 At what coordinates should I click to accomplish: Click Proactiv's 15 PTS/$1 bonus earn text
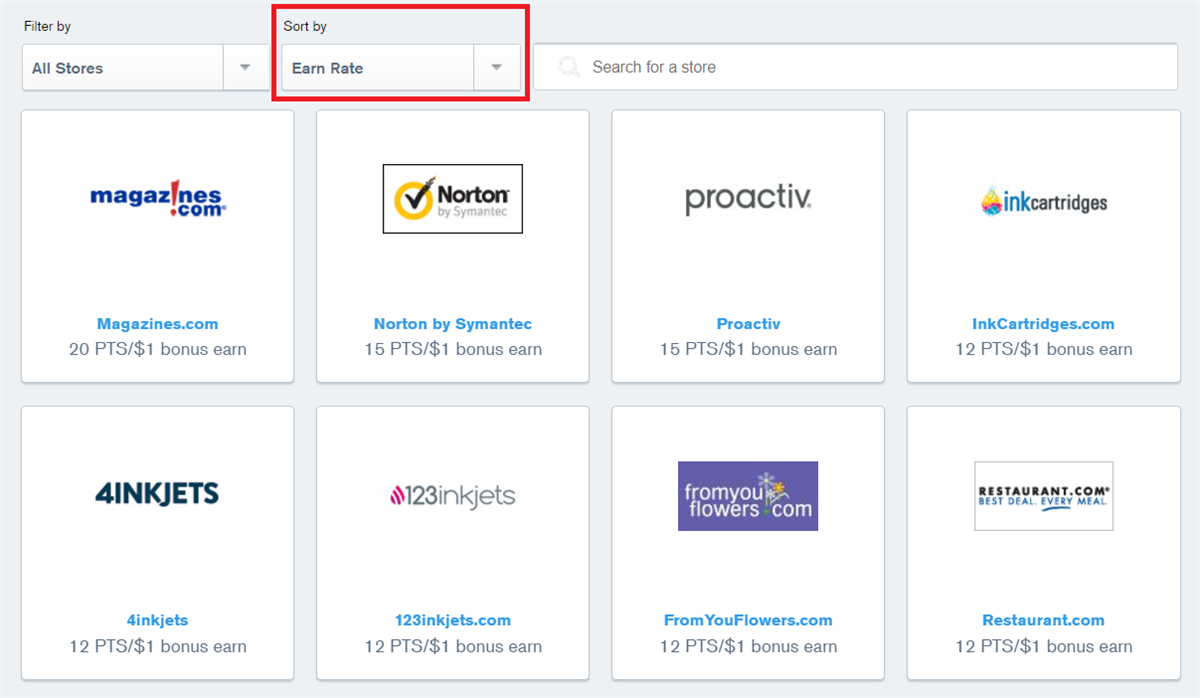point(748,349)
